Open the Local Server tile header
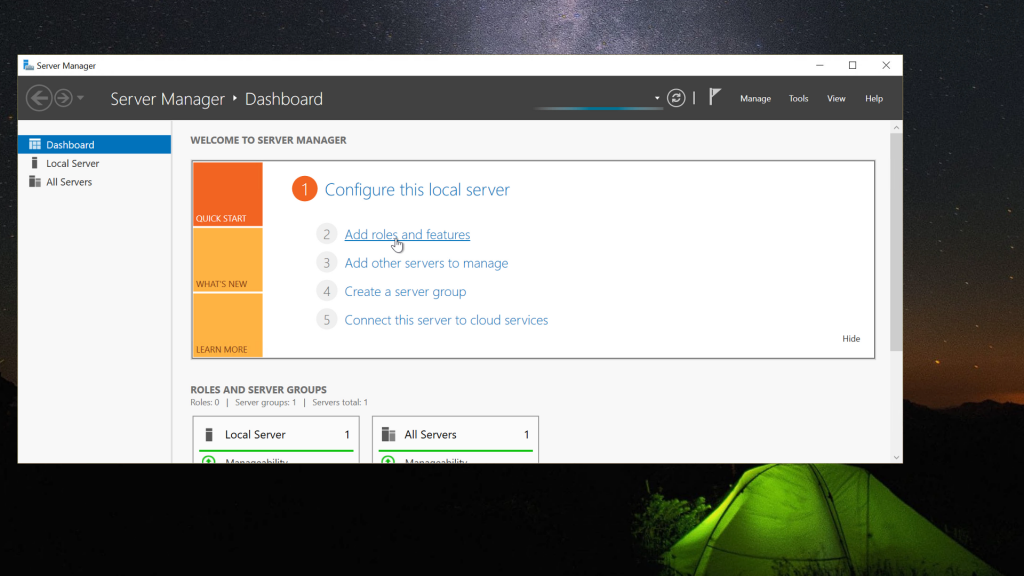1024x576 pixels. click(276, 434)
